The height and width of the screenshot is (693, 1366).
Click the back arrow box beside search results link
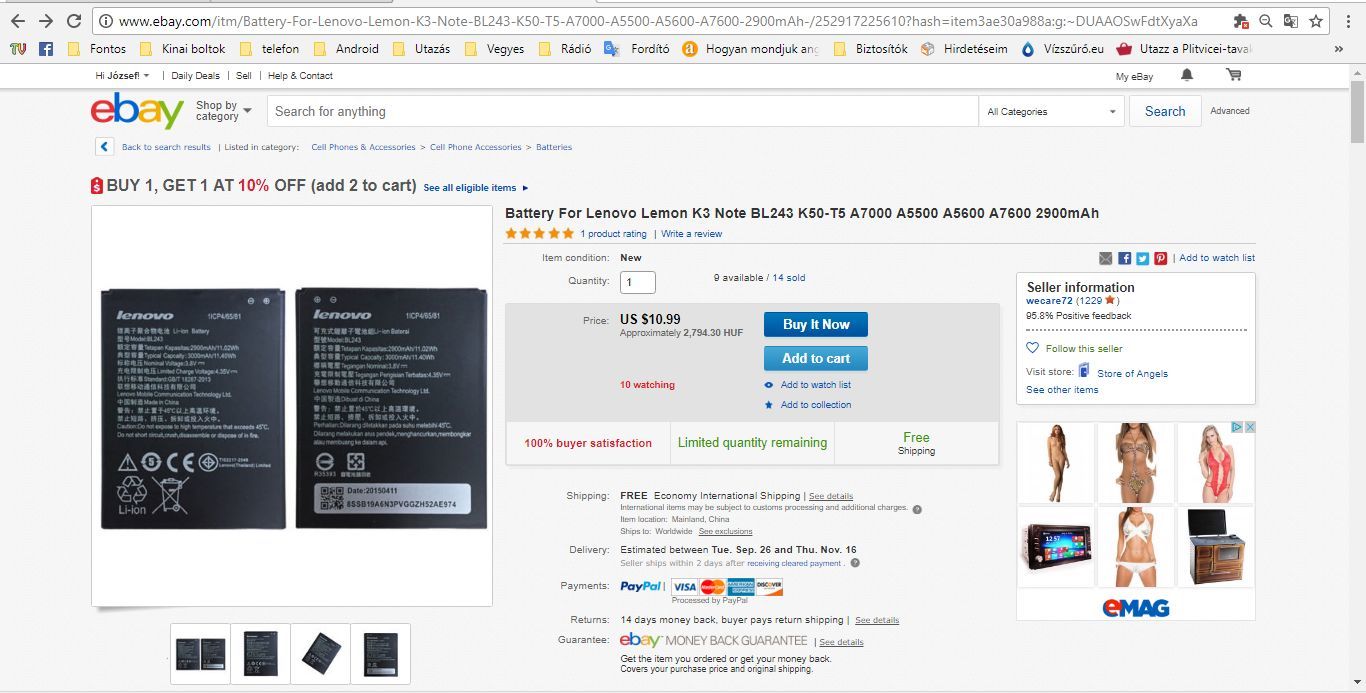pos(105,147)
